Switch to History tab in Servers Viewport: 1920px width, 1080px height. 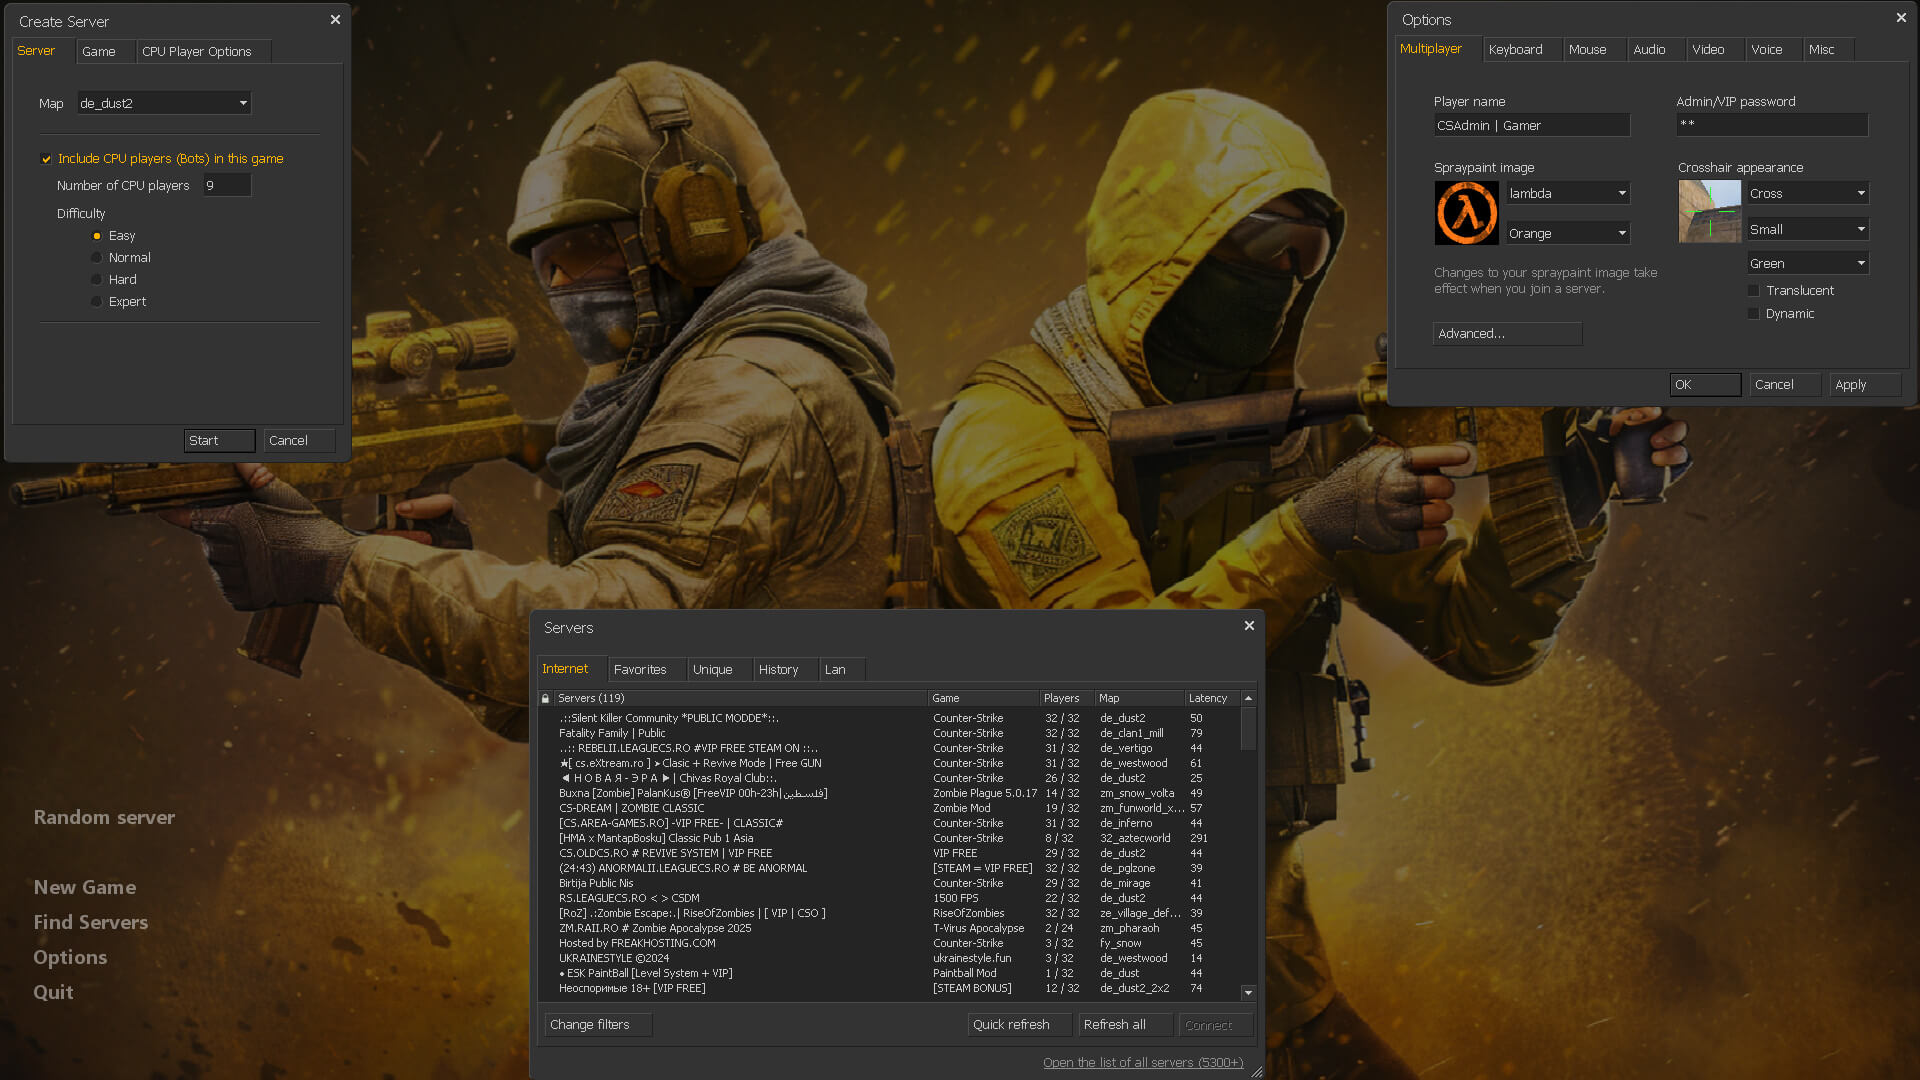click(x=786, y=669)
